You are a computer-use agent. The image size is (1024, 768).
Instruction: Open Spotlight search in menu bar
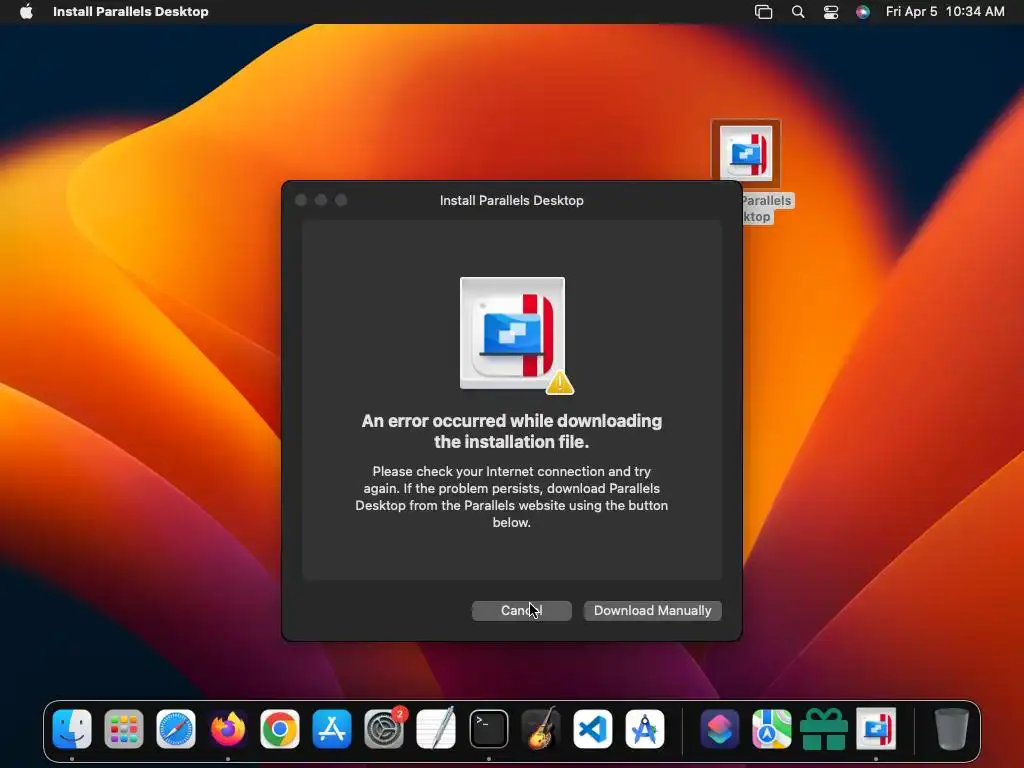(797, 12)
